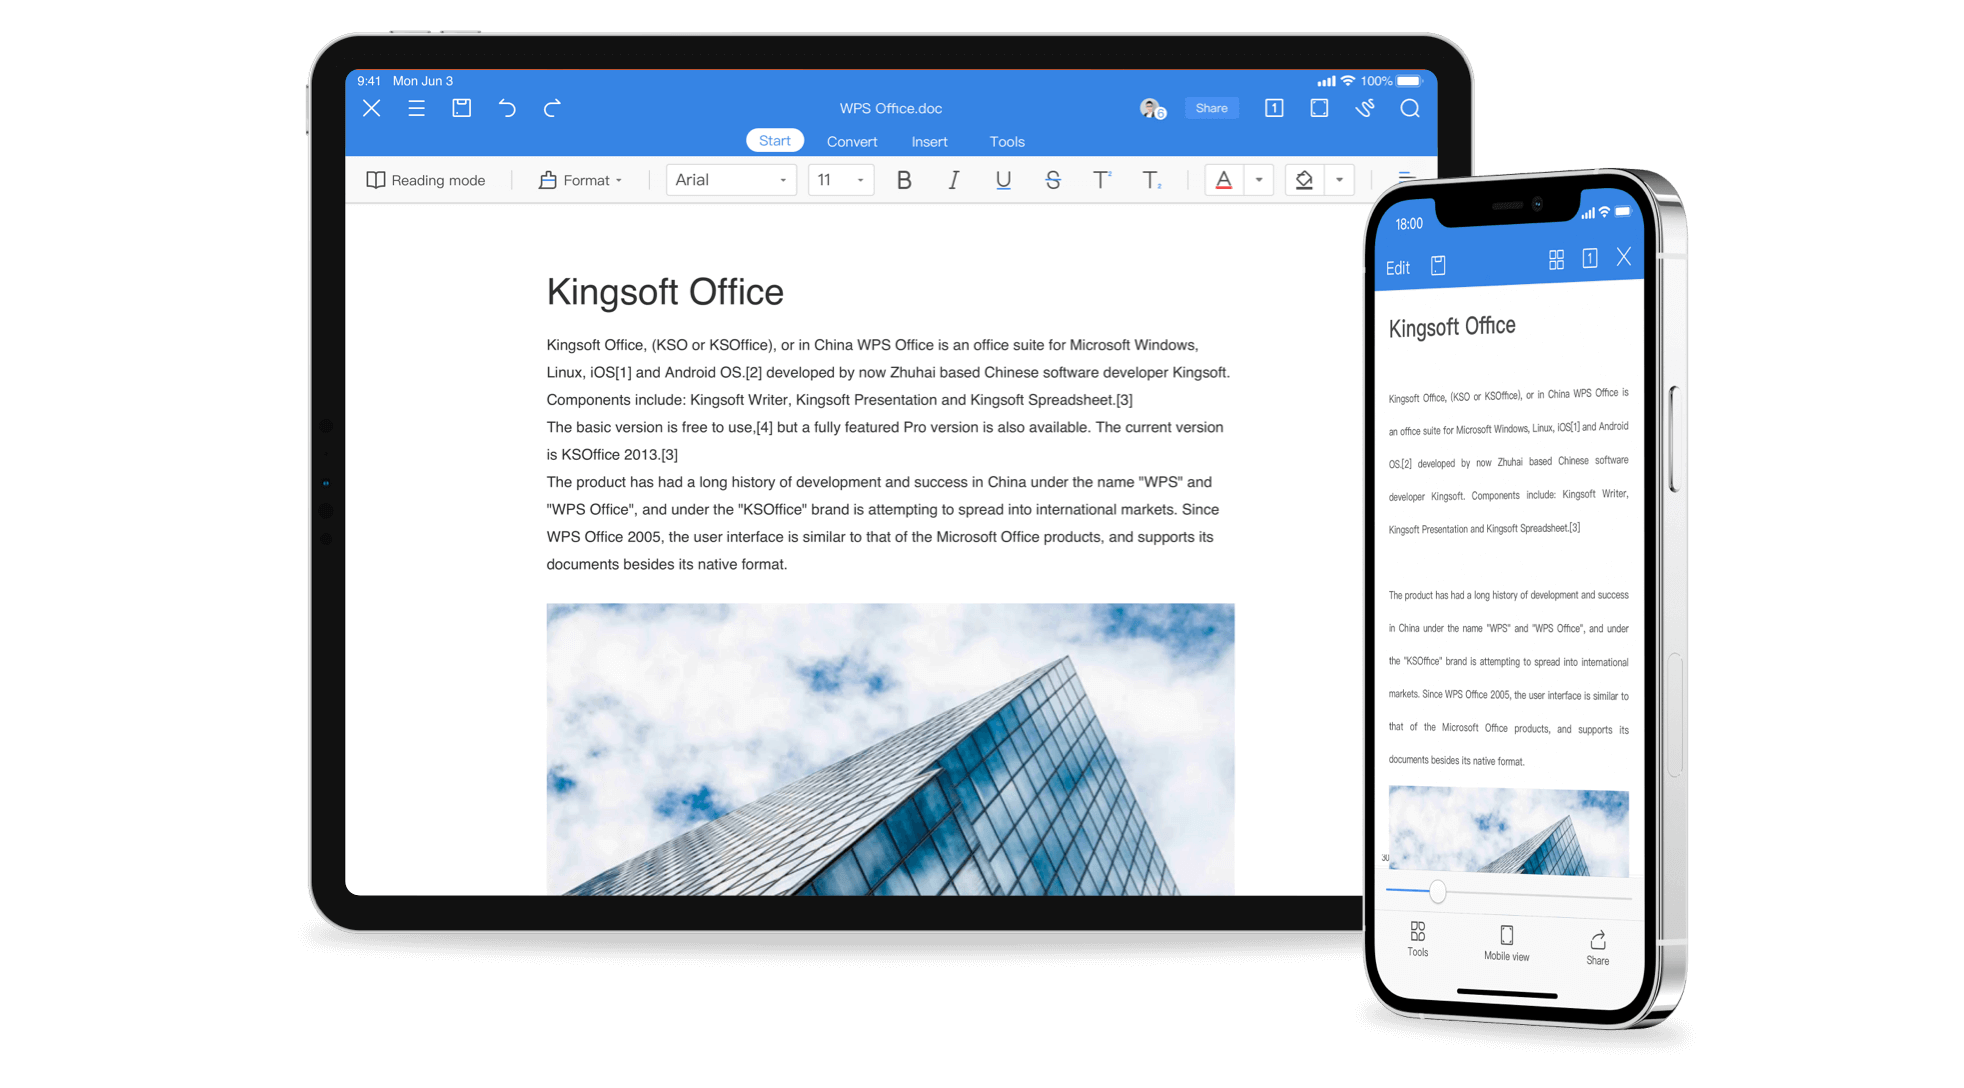The width and height of the screenshot is (1964, 1088).
Task: Click the text color highlight icon
Action: click(1306, 178)
